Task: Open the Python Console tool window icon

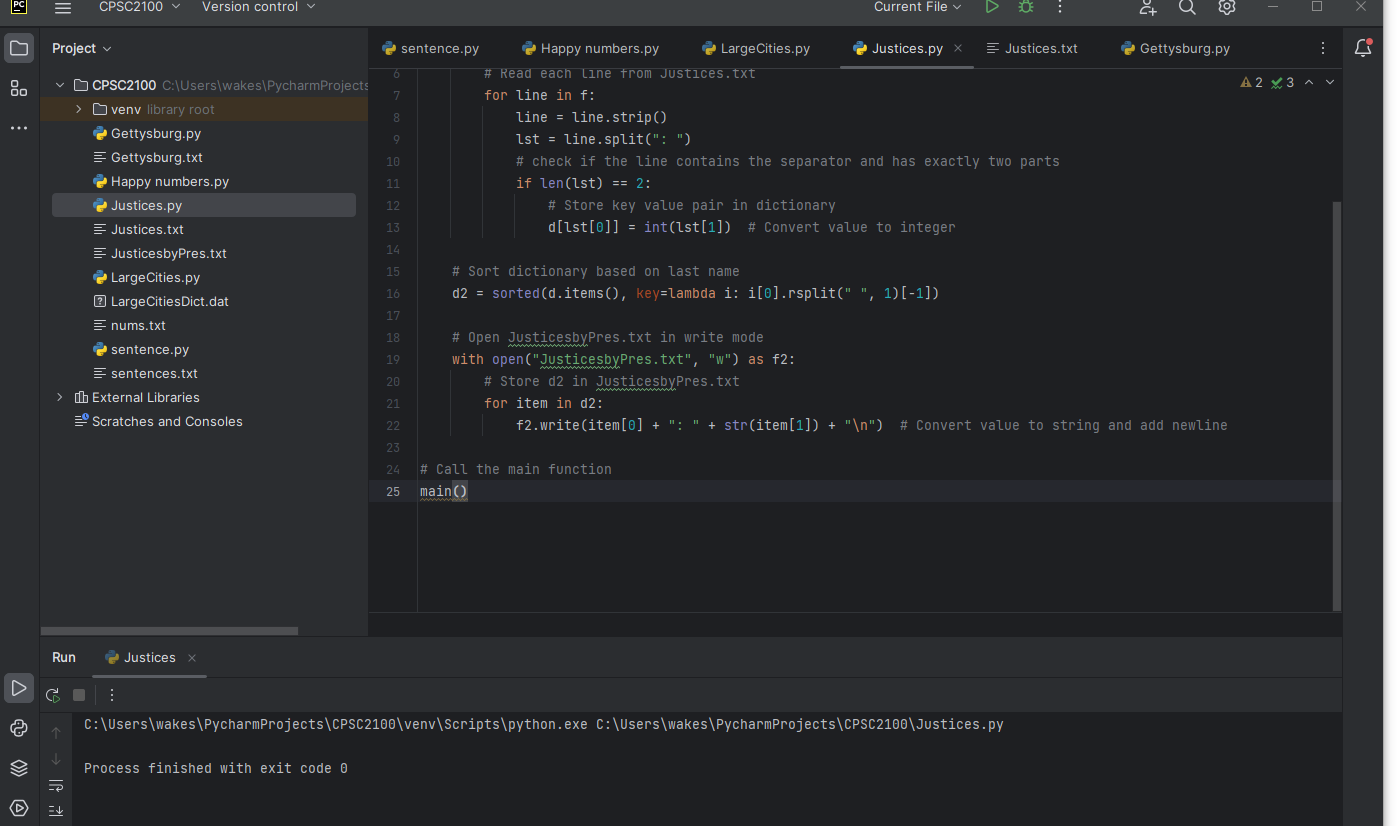Action: (18, 729)
